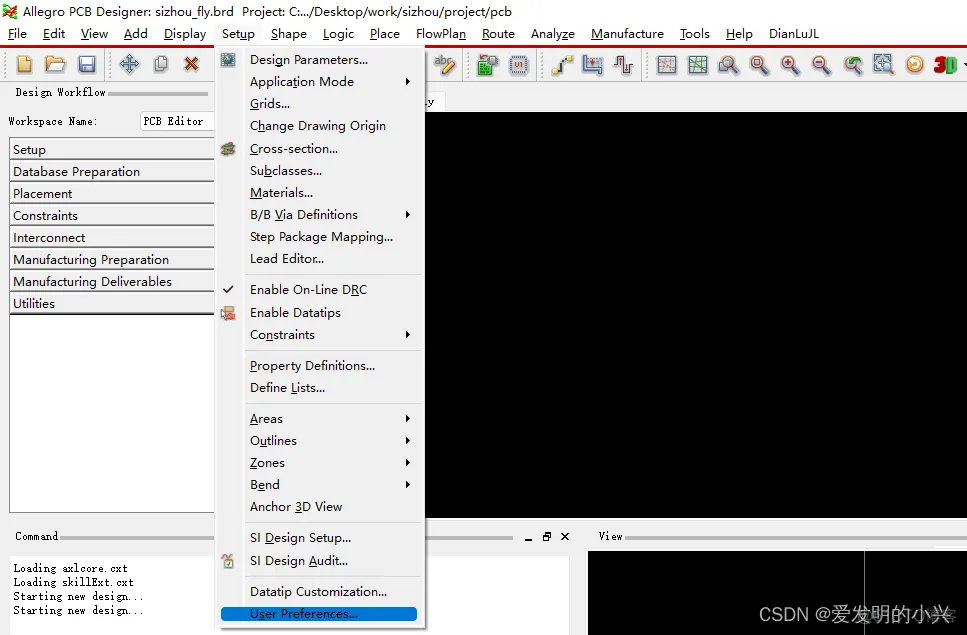Click the Zoom previous green arrow icon
Screen dimensions: 967x635
pos(853,65)
